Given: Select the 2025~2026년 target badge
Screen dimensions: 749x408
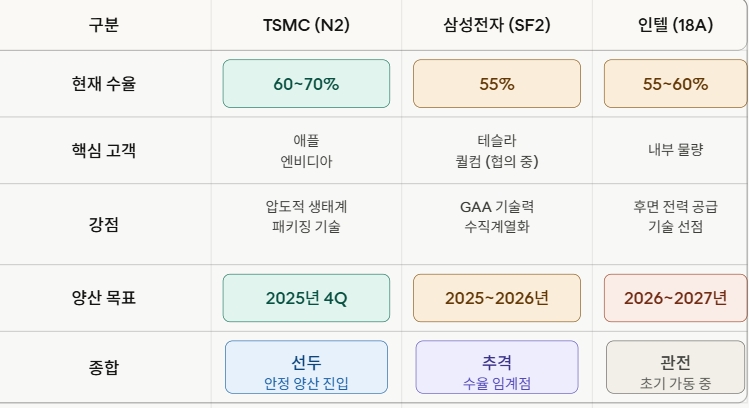Looking at the screenshot, I should pyautogui.click(x=497, y=298).
